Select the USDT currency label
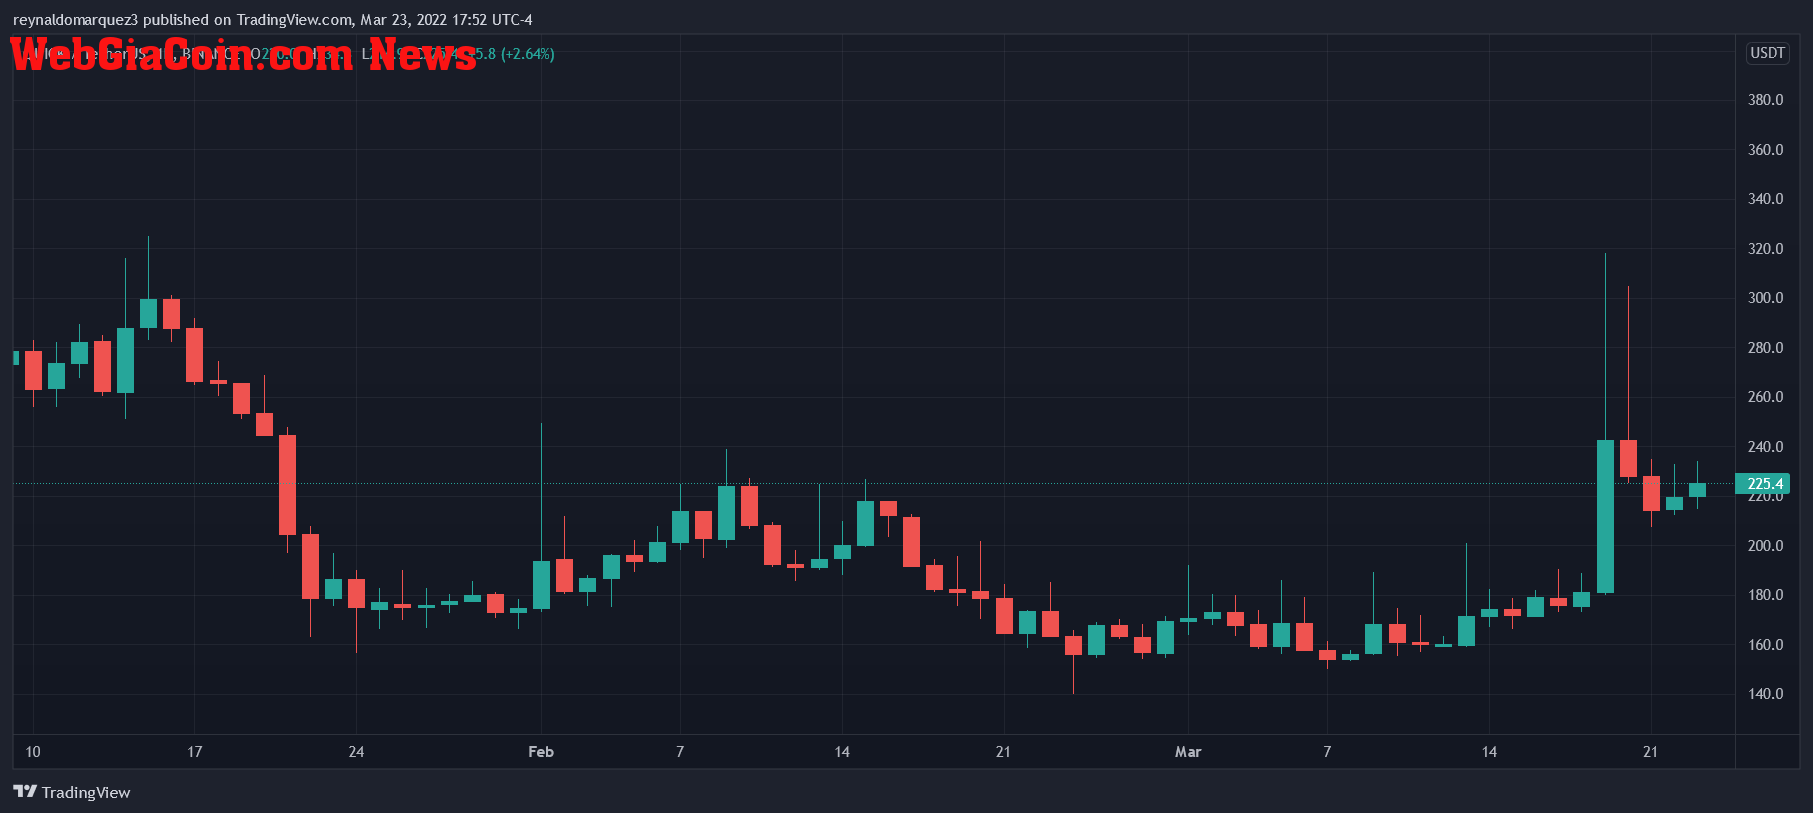The width and height of the screenshot is (1813, 813). 1767,53
